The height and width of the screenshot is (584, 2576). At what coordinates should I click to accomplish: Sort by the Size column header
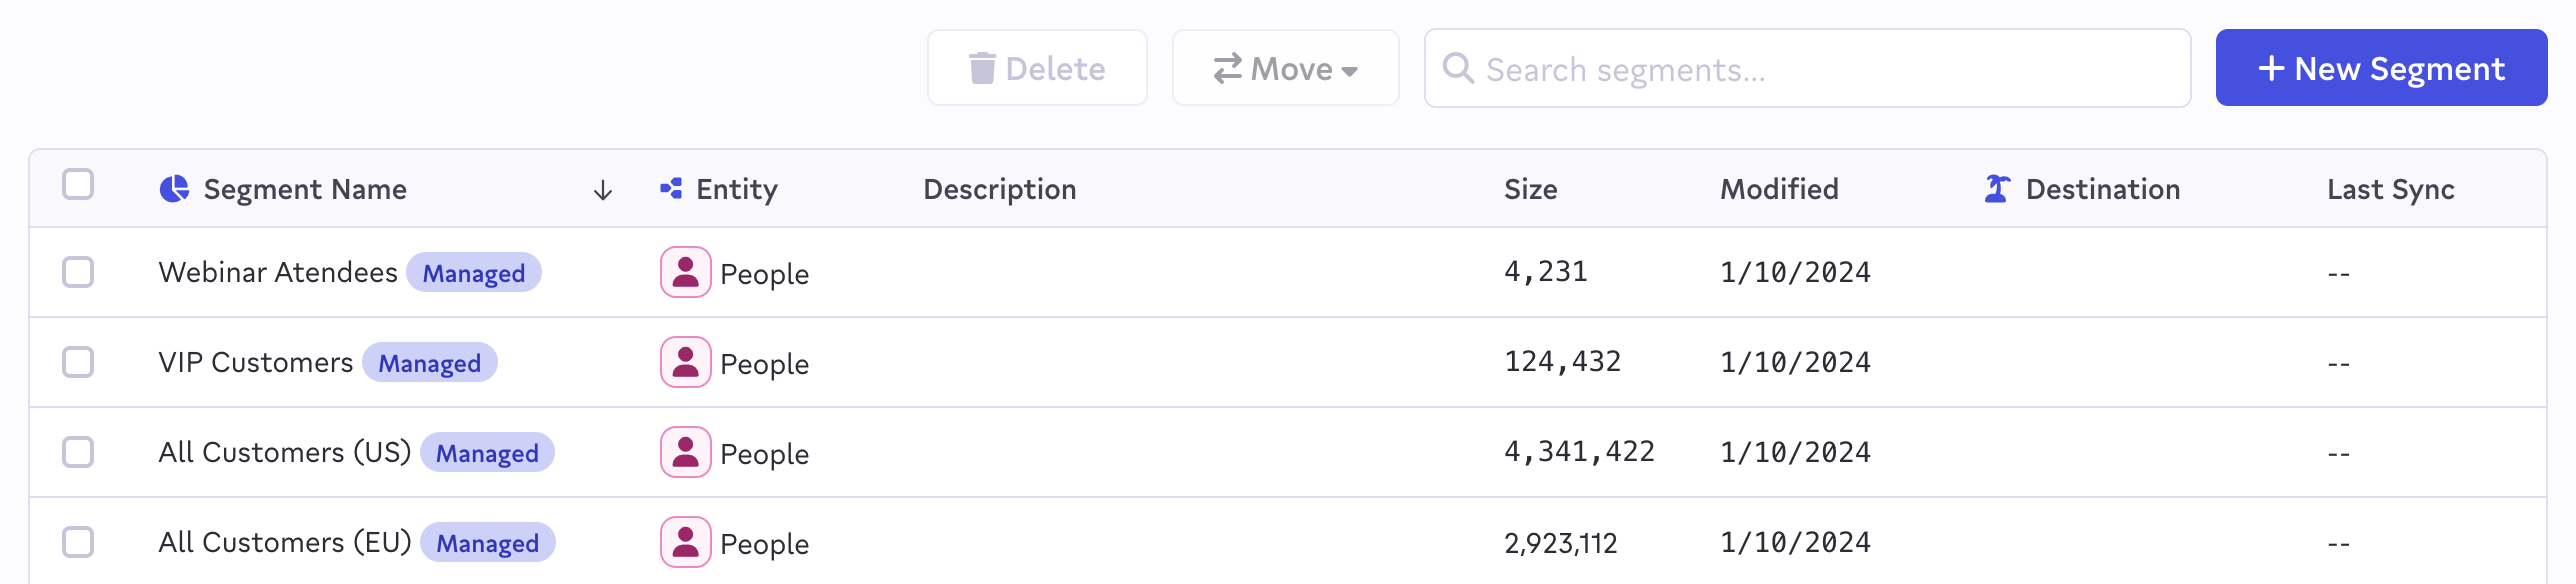coord(1530,189)
